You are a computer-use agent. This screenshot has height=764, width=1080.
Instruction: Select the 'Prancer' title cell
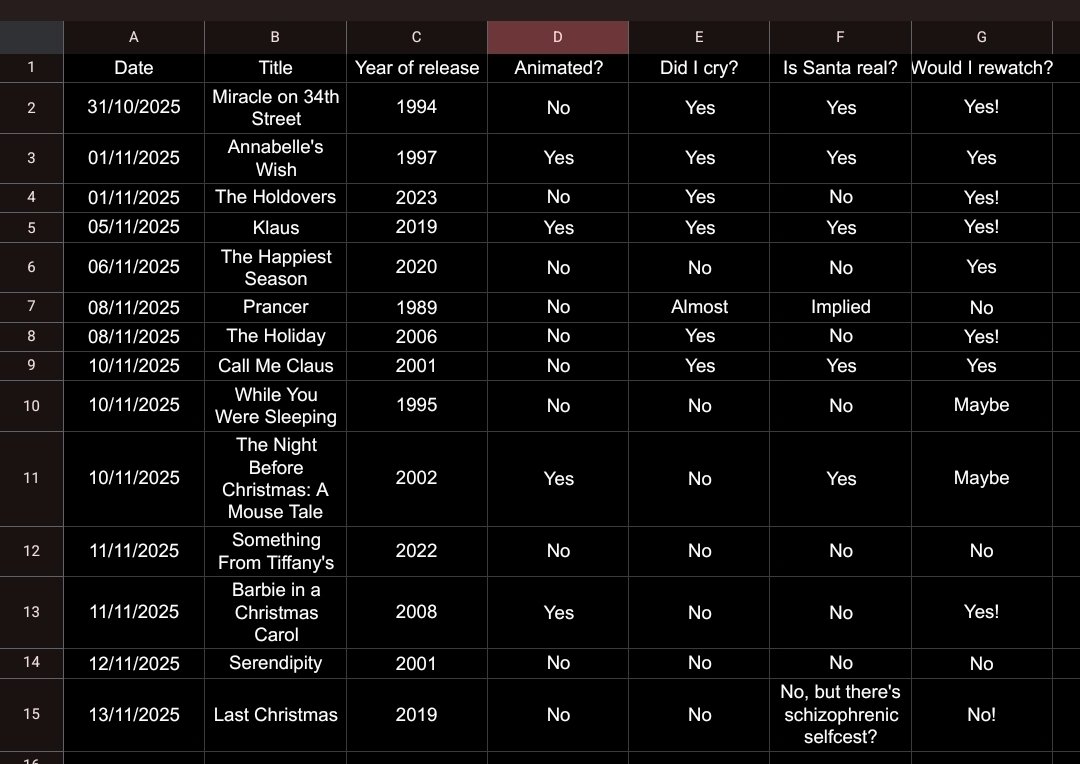click(276, 307)
